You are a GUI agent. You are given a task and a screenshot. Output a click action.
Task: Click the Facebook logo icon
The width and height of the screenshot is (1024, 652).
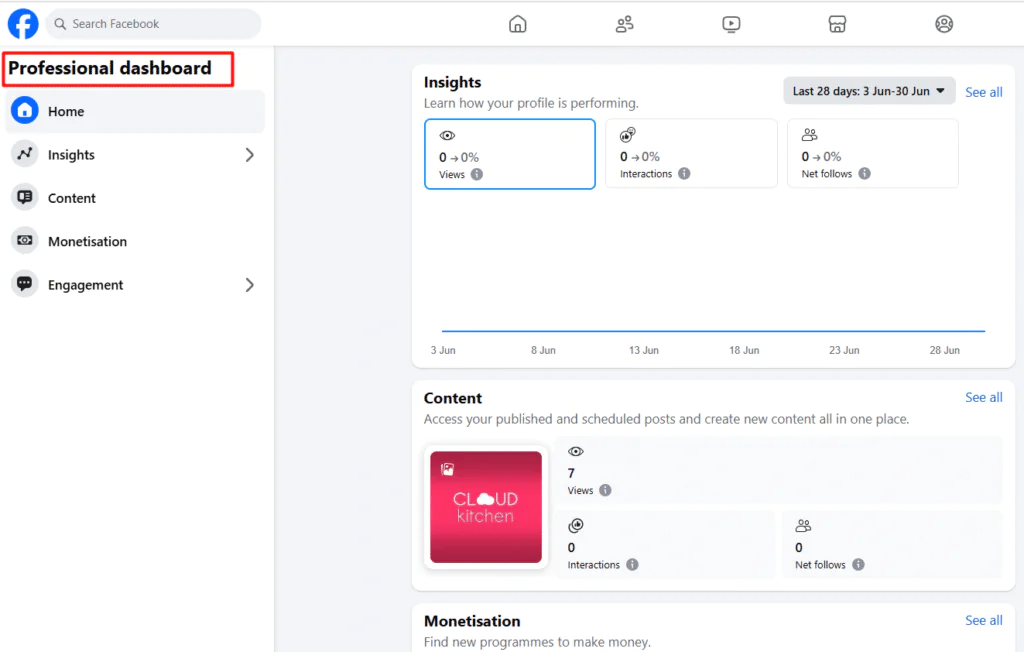point(23,24)
